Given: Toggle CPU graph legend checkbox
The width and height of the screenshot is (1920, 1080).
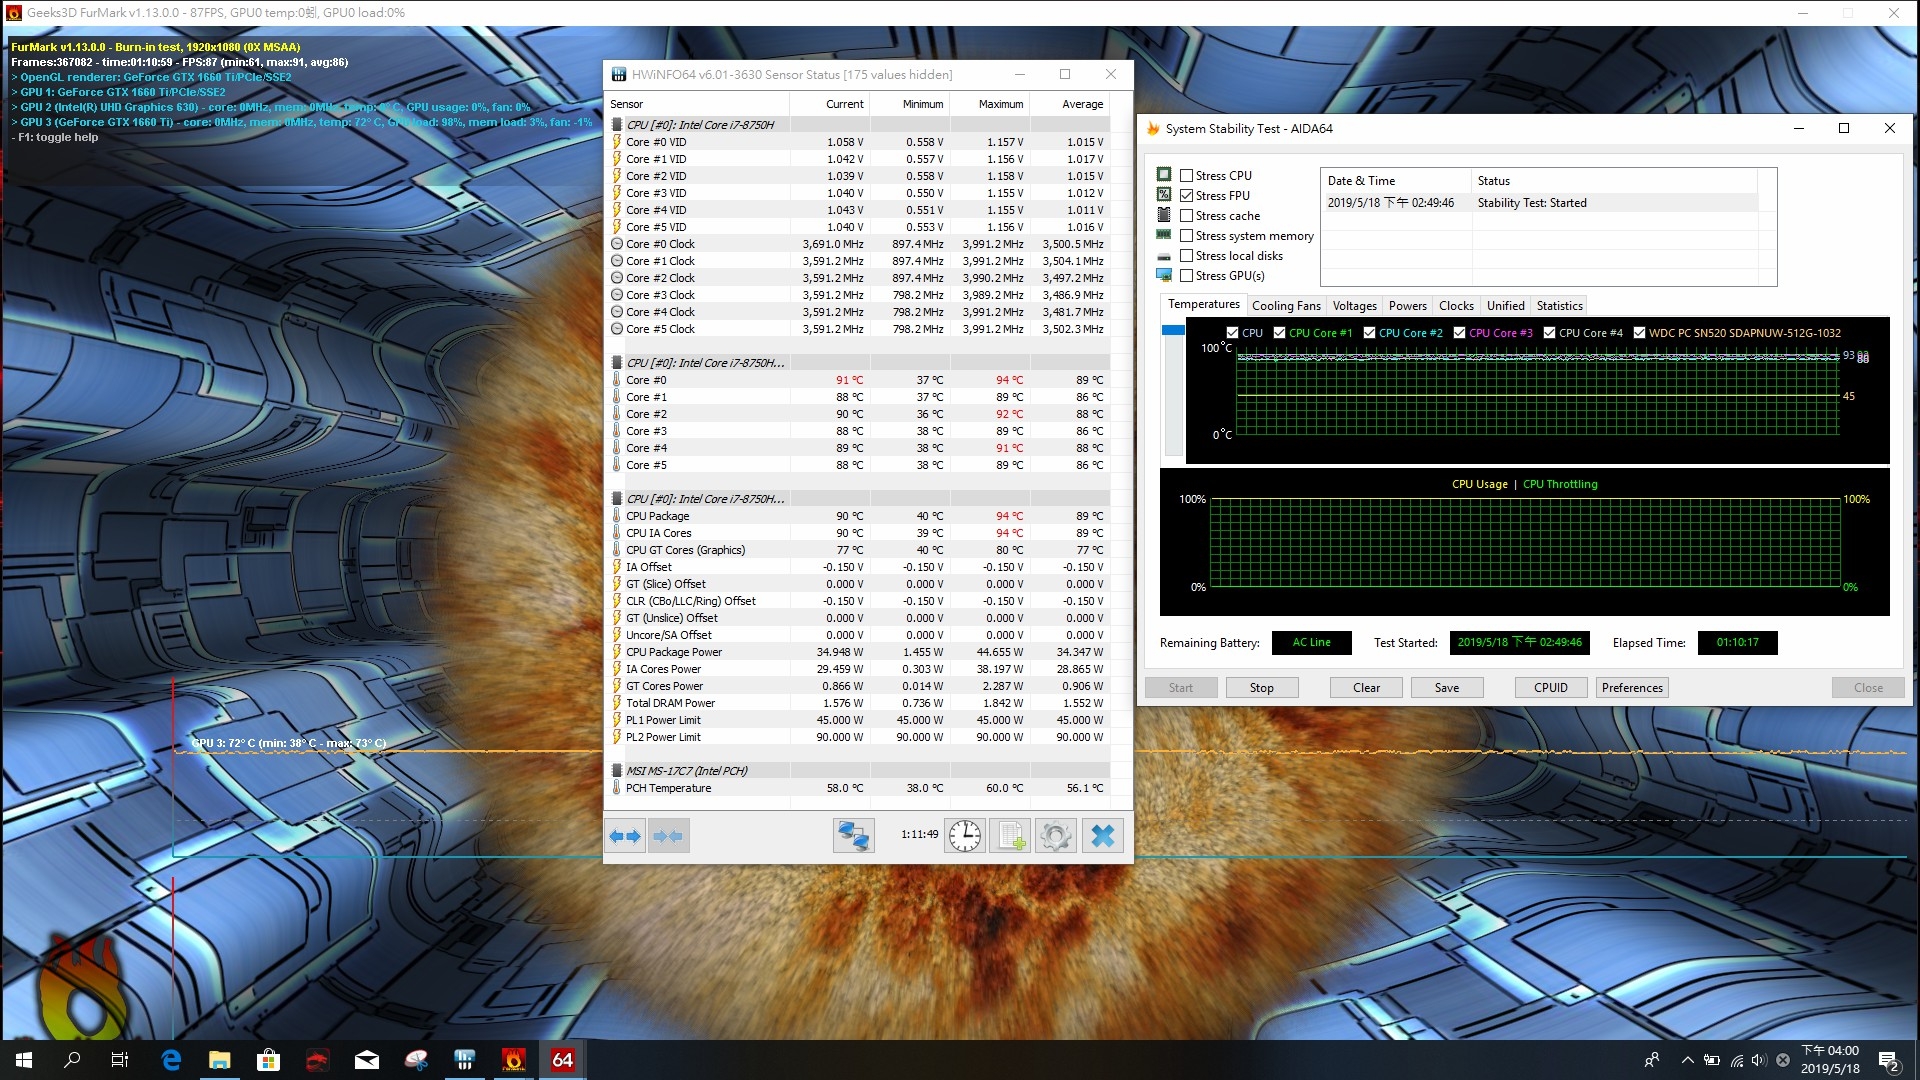Looking at the screenshot, I should (1232, 333).
